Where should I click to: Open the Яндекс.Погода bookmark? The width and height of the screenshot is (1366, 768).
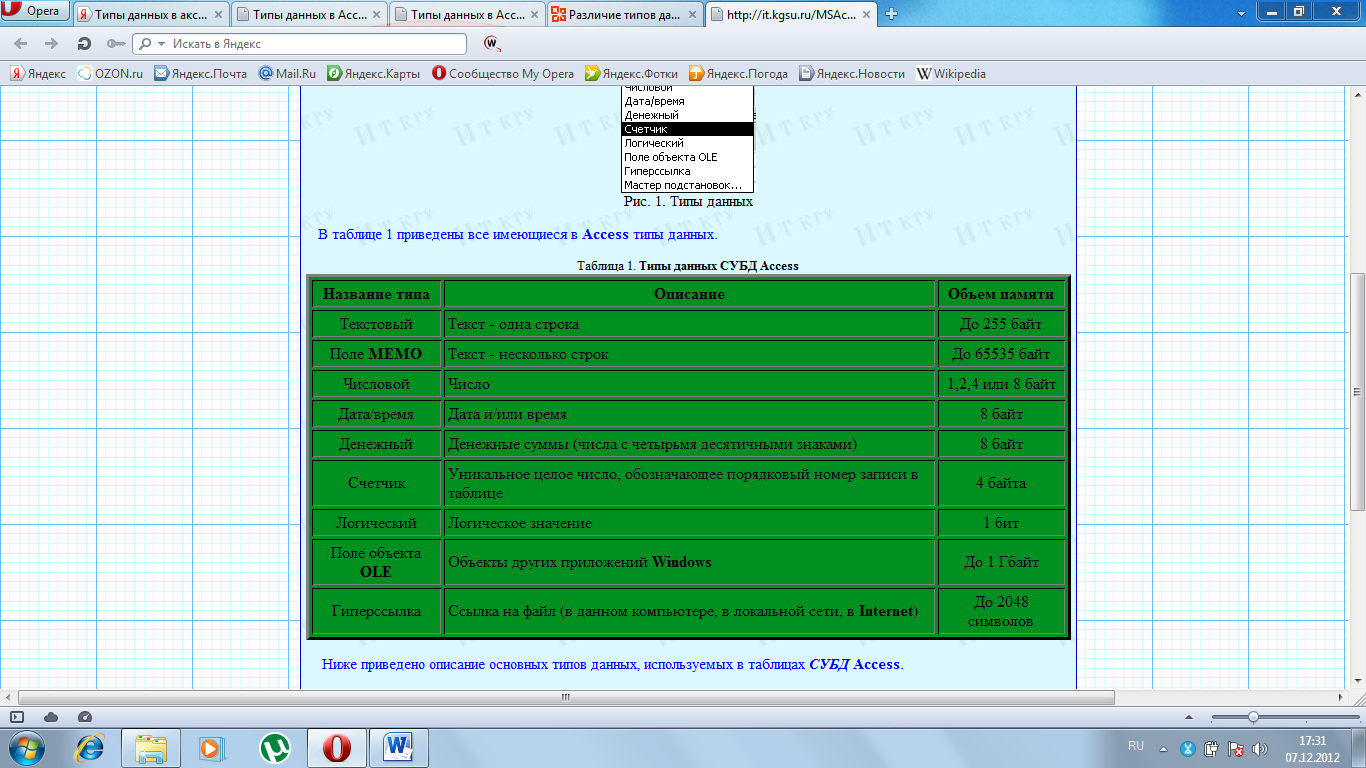(738, 73)
